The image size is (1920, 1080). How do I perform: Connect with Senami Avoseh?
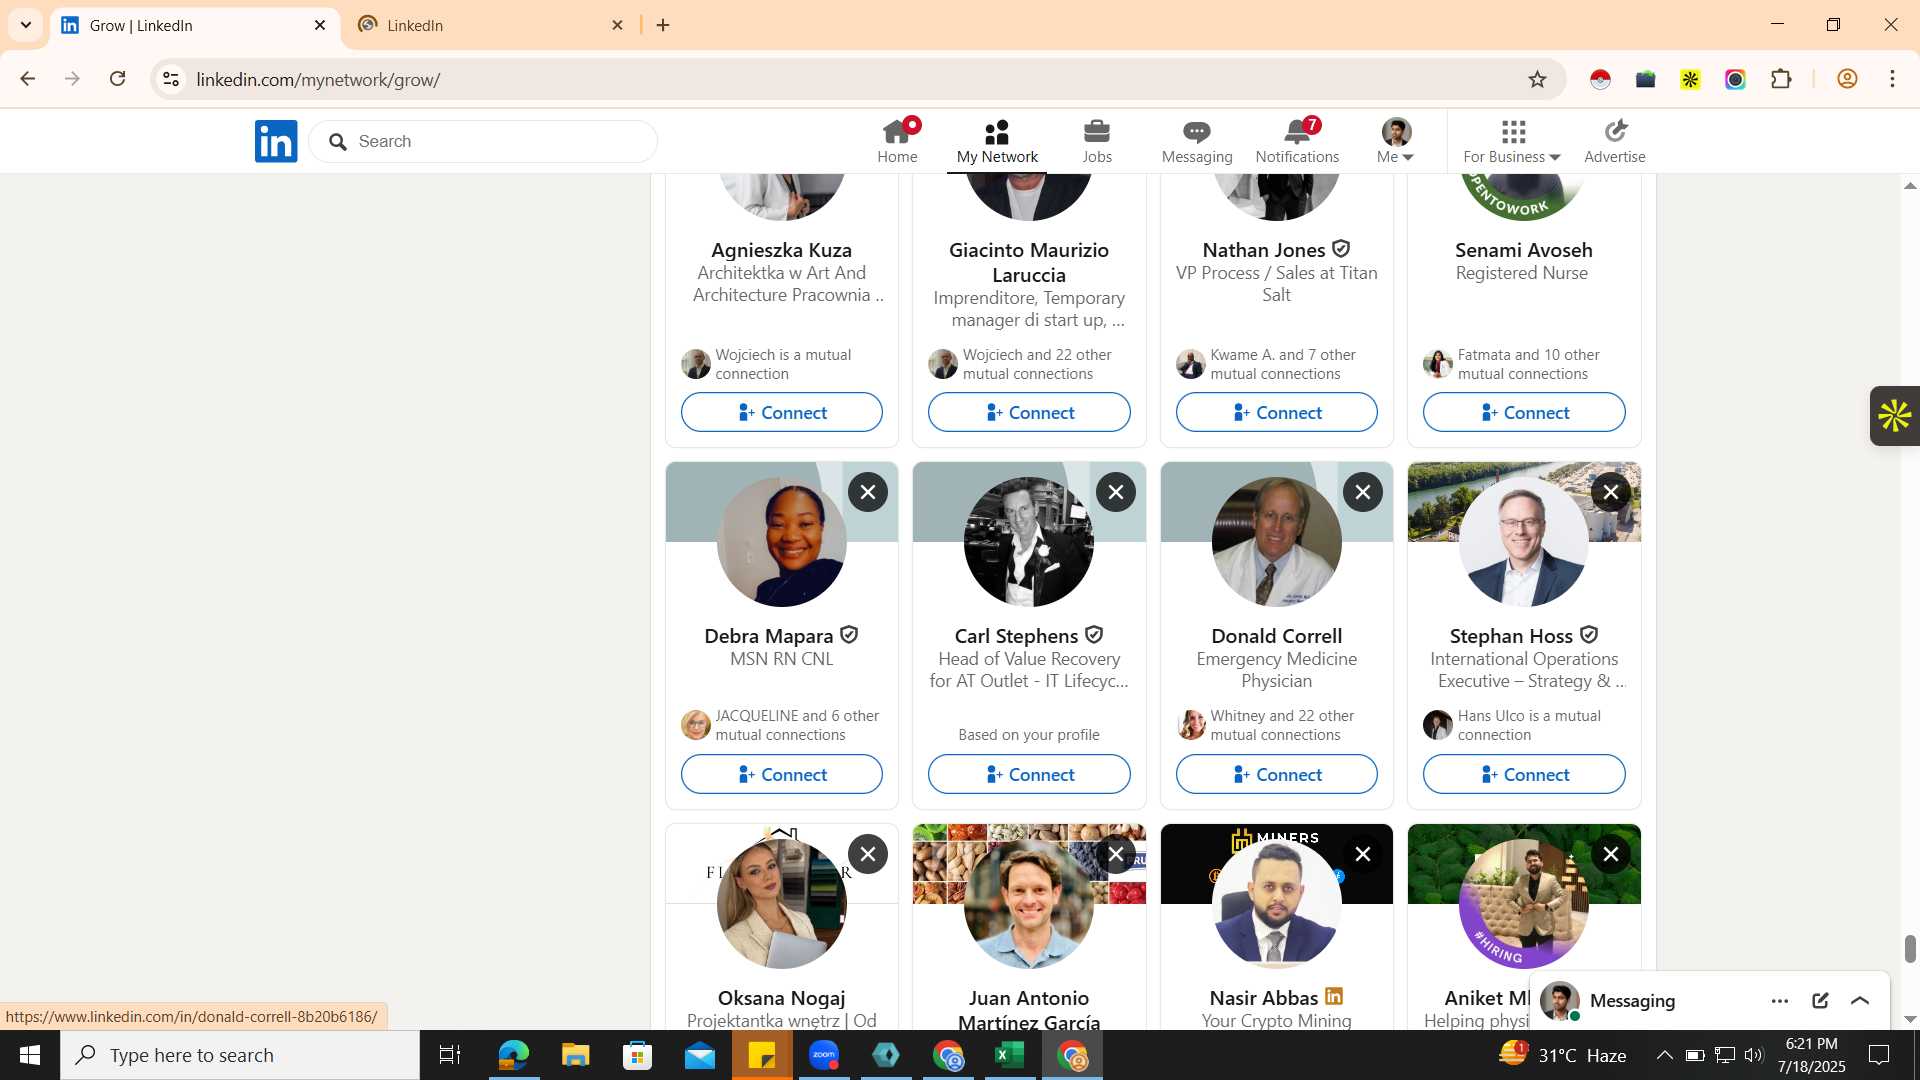[1524, 412]
